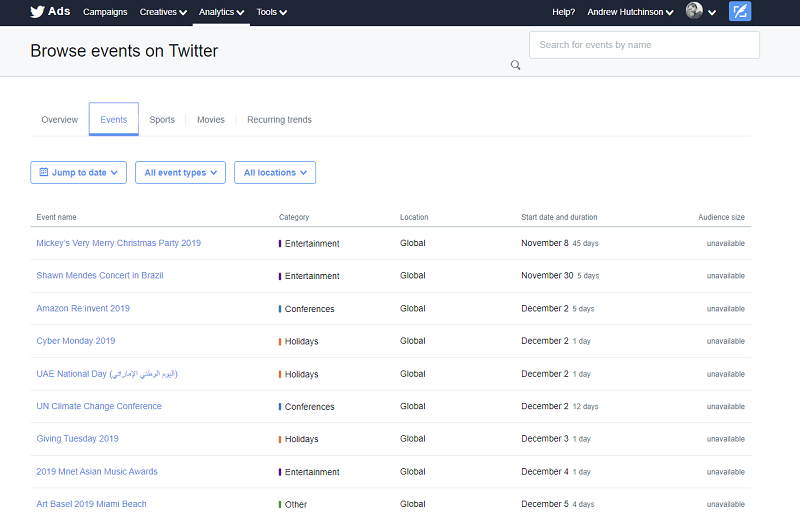
Task: Switch to the Overview tab
Action: pyautogui.click(x=60, y=119)
